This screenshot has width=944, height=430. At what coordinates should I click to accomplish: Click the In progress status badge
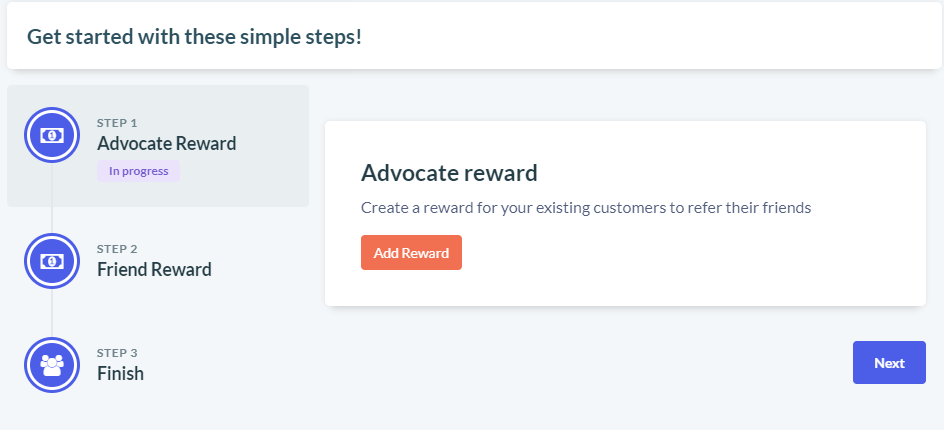pos(138,171)
